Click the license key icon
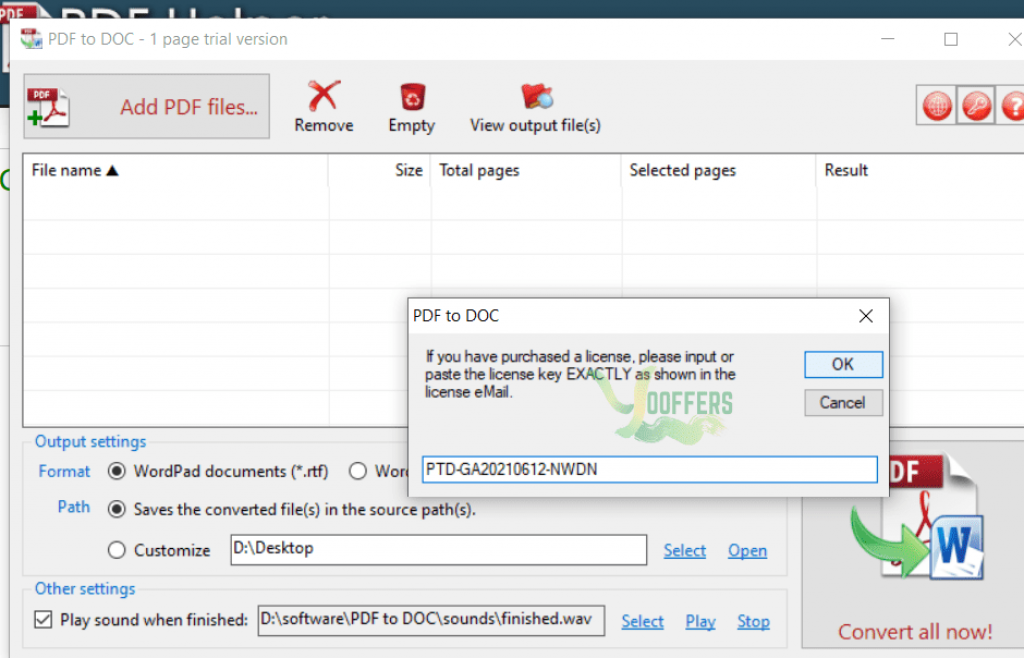The image size is (1024, 658). 976,106
